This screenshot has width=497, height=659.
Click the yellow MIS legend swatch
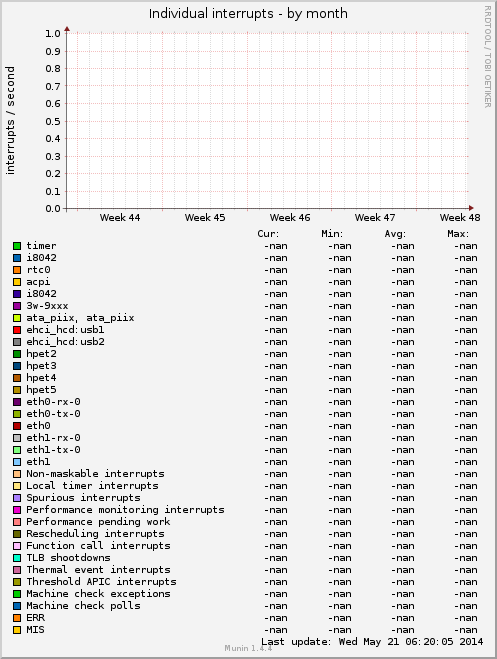pyautogui.click(x=17, y=630)
